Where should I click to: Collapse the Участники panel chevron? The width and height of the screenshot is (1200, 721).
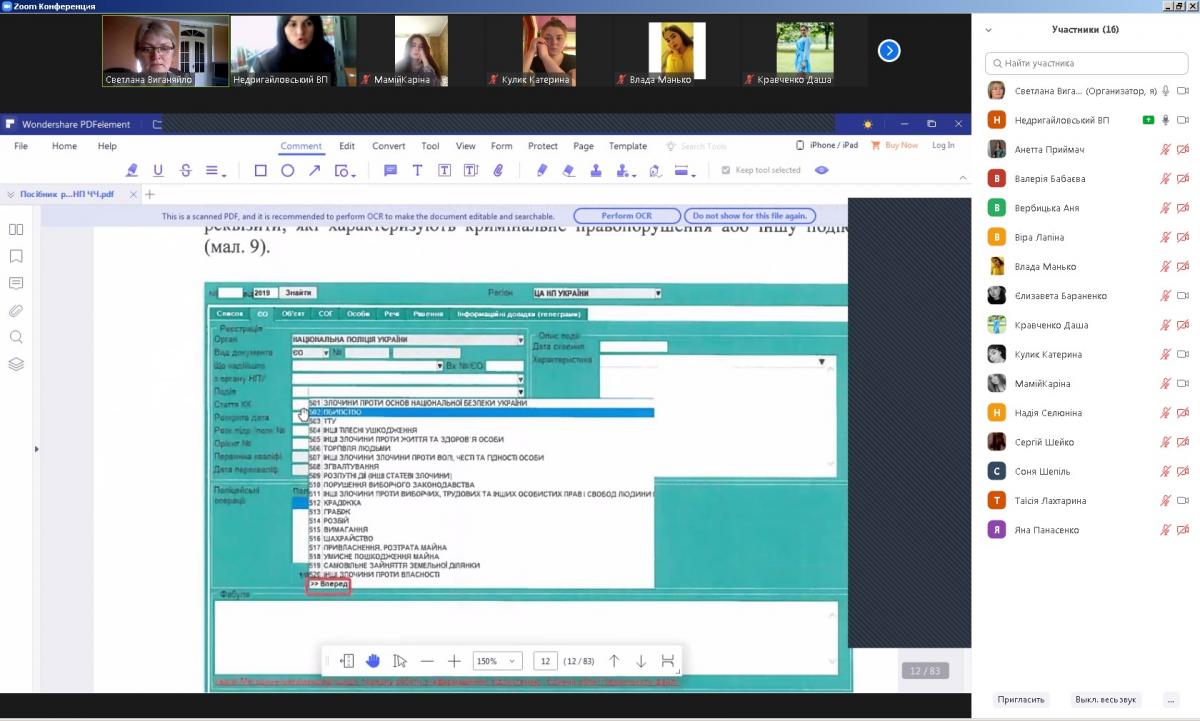(x=989, y=30)
